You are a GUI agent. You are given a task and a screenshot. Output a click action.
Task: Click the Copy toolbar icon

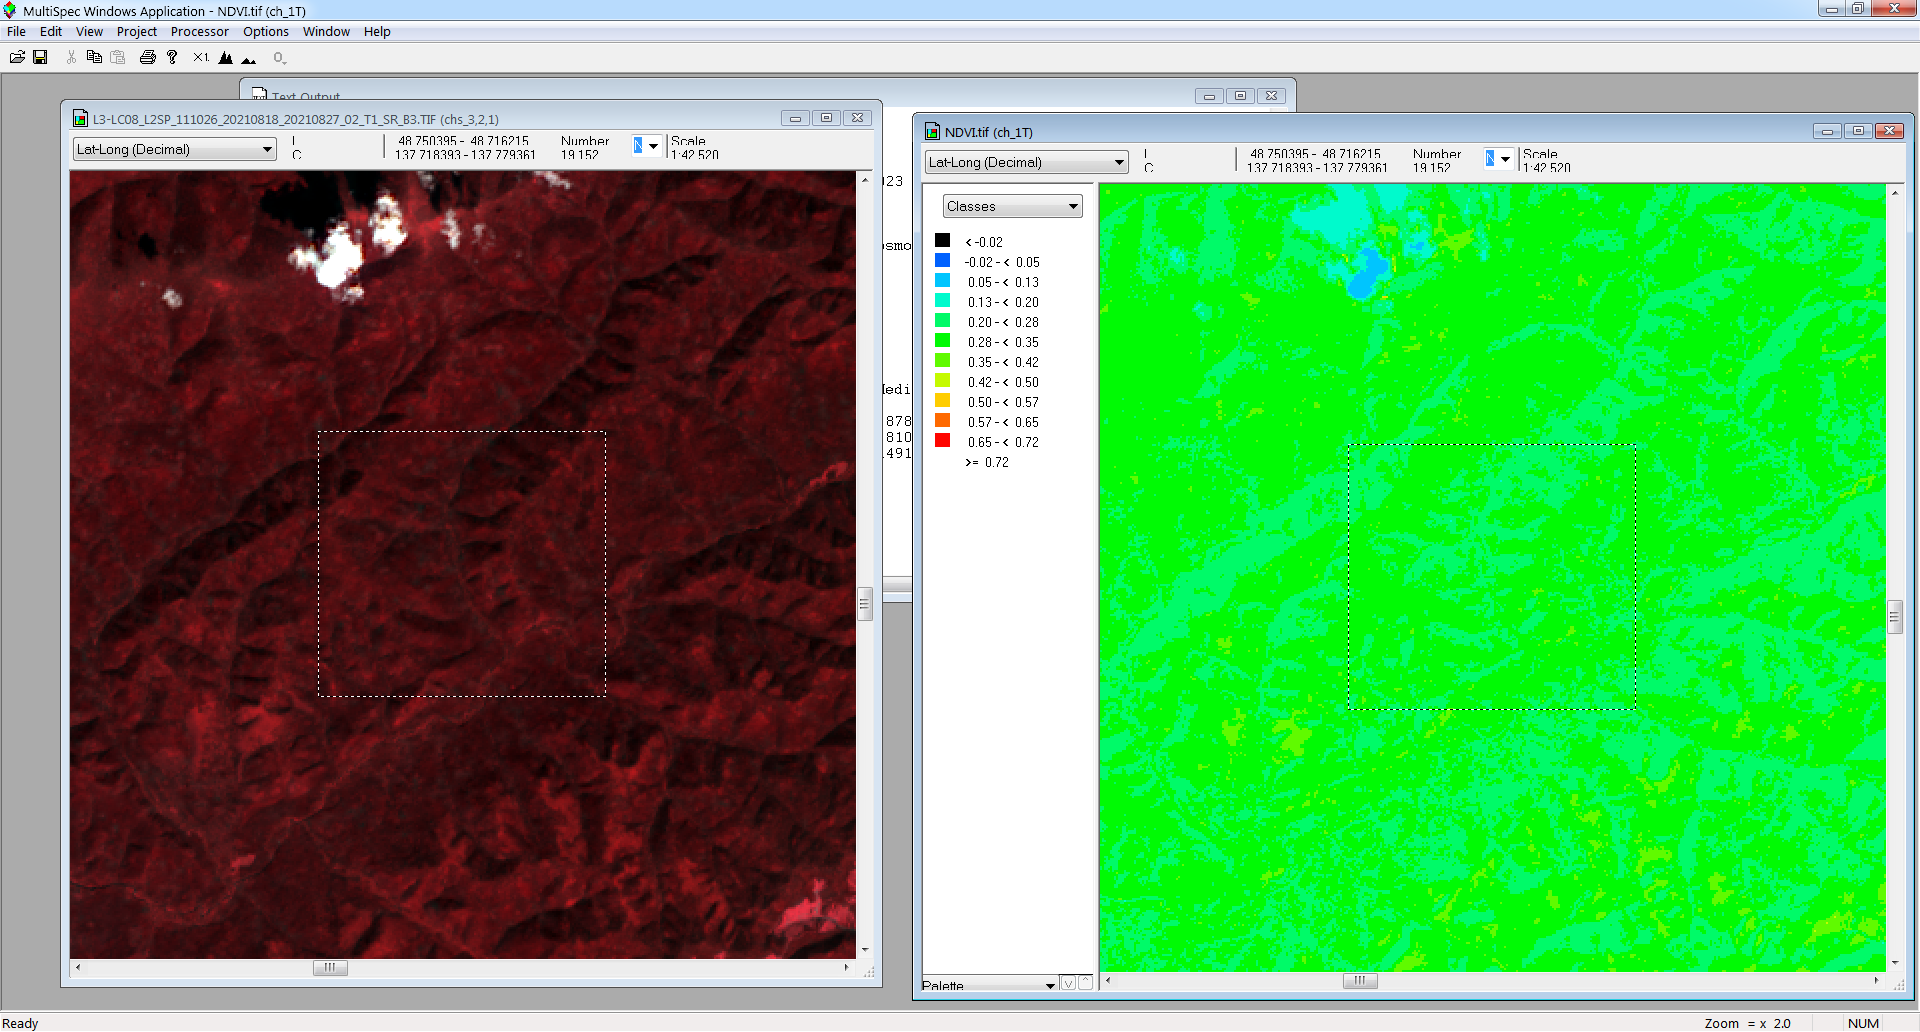(94, 57)
